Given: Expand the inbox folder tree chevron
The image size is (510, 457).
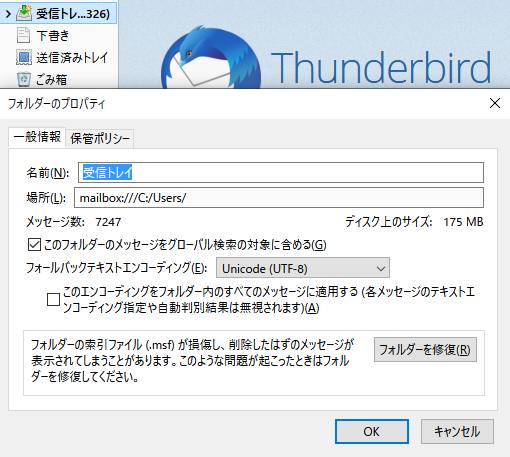Looking at the screenshot, I should click(x=8, y=14).
